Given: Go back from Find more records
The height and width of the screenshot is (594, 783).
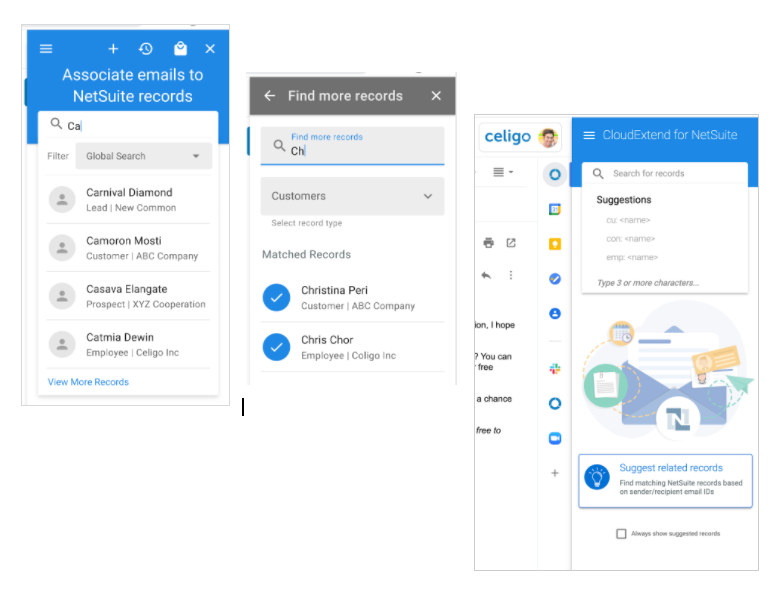Looking at the screenshot, I should click(x=270, y=96).
